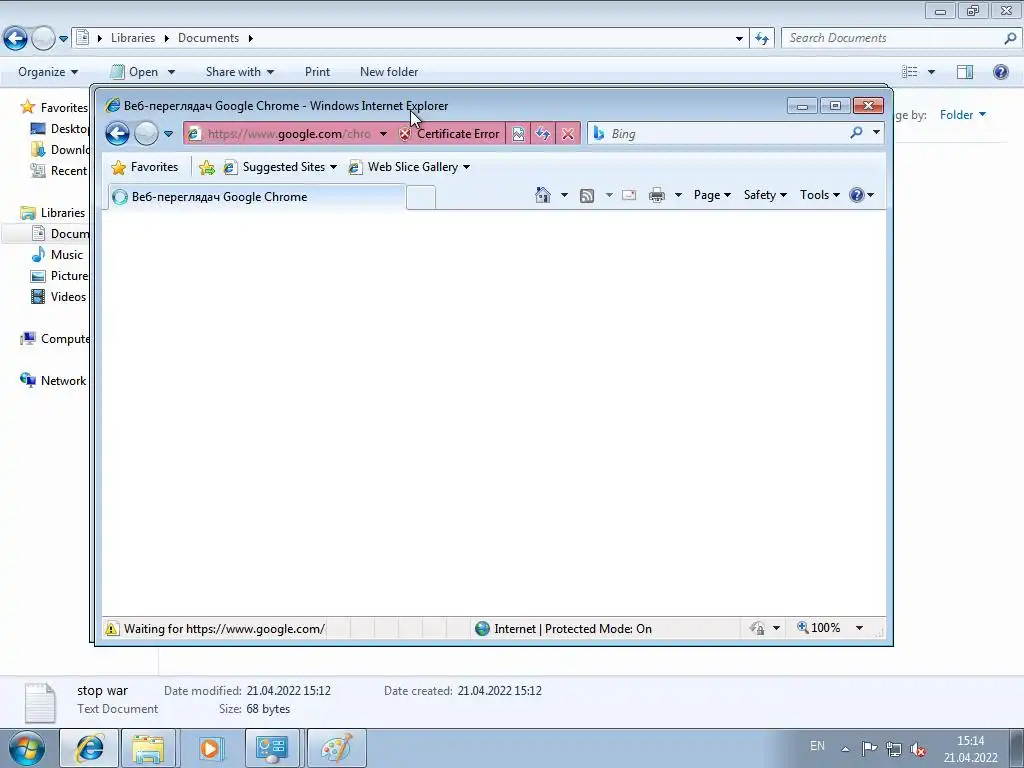Viewport: 1024px width, 768px height.
Task: Click Internet Protected Mode status zone
Action: click(564, 629)
